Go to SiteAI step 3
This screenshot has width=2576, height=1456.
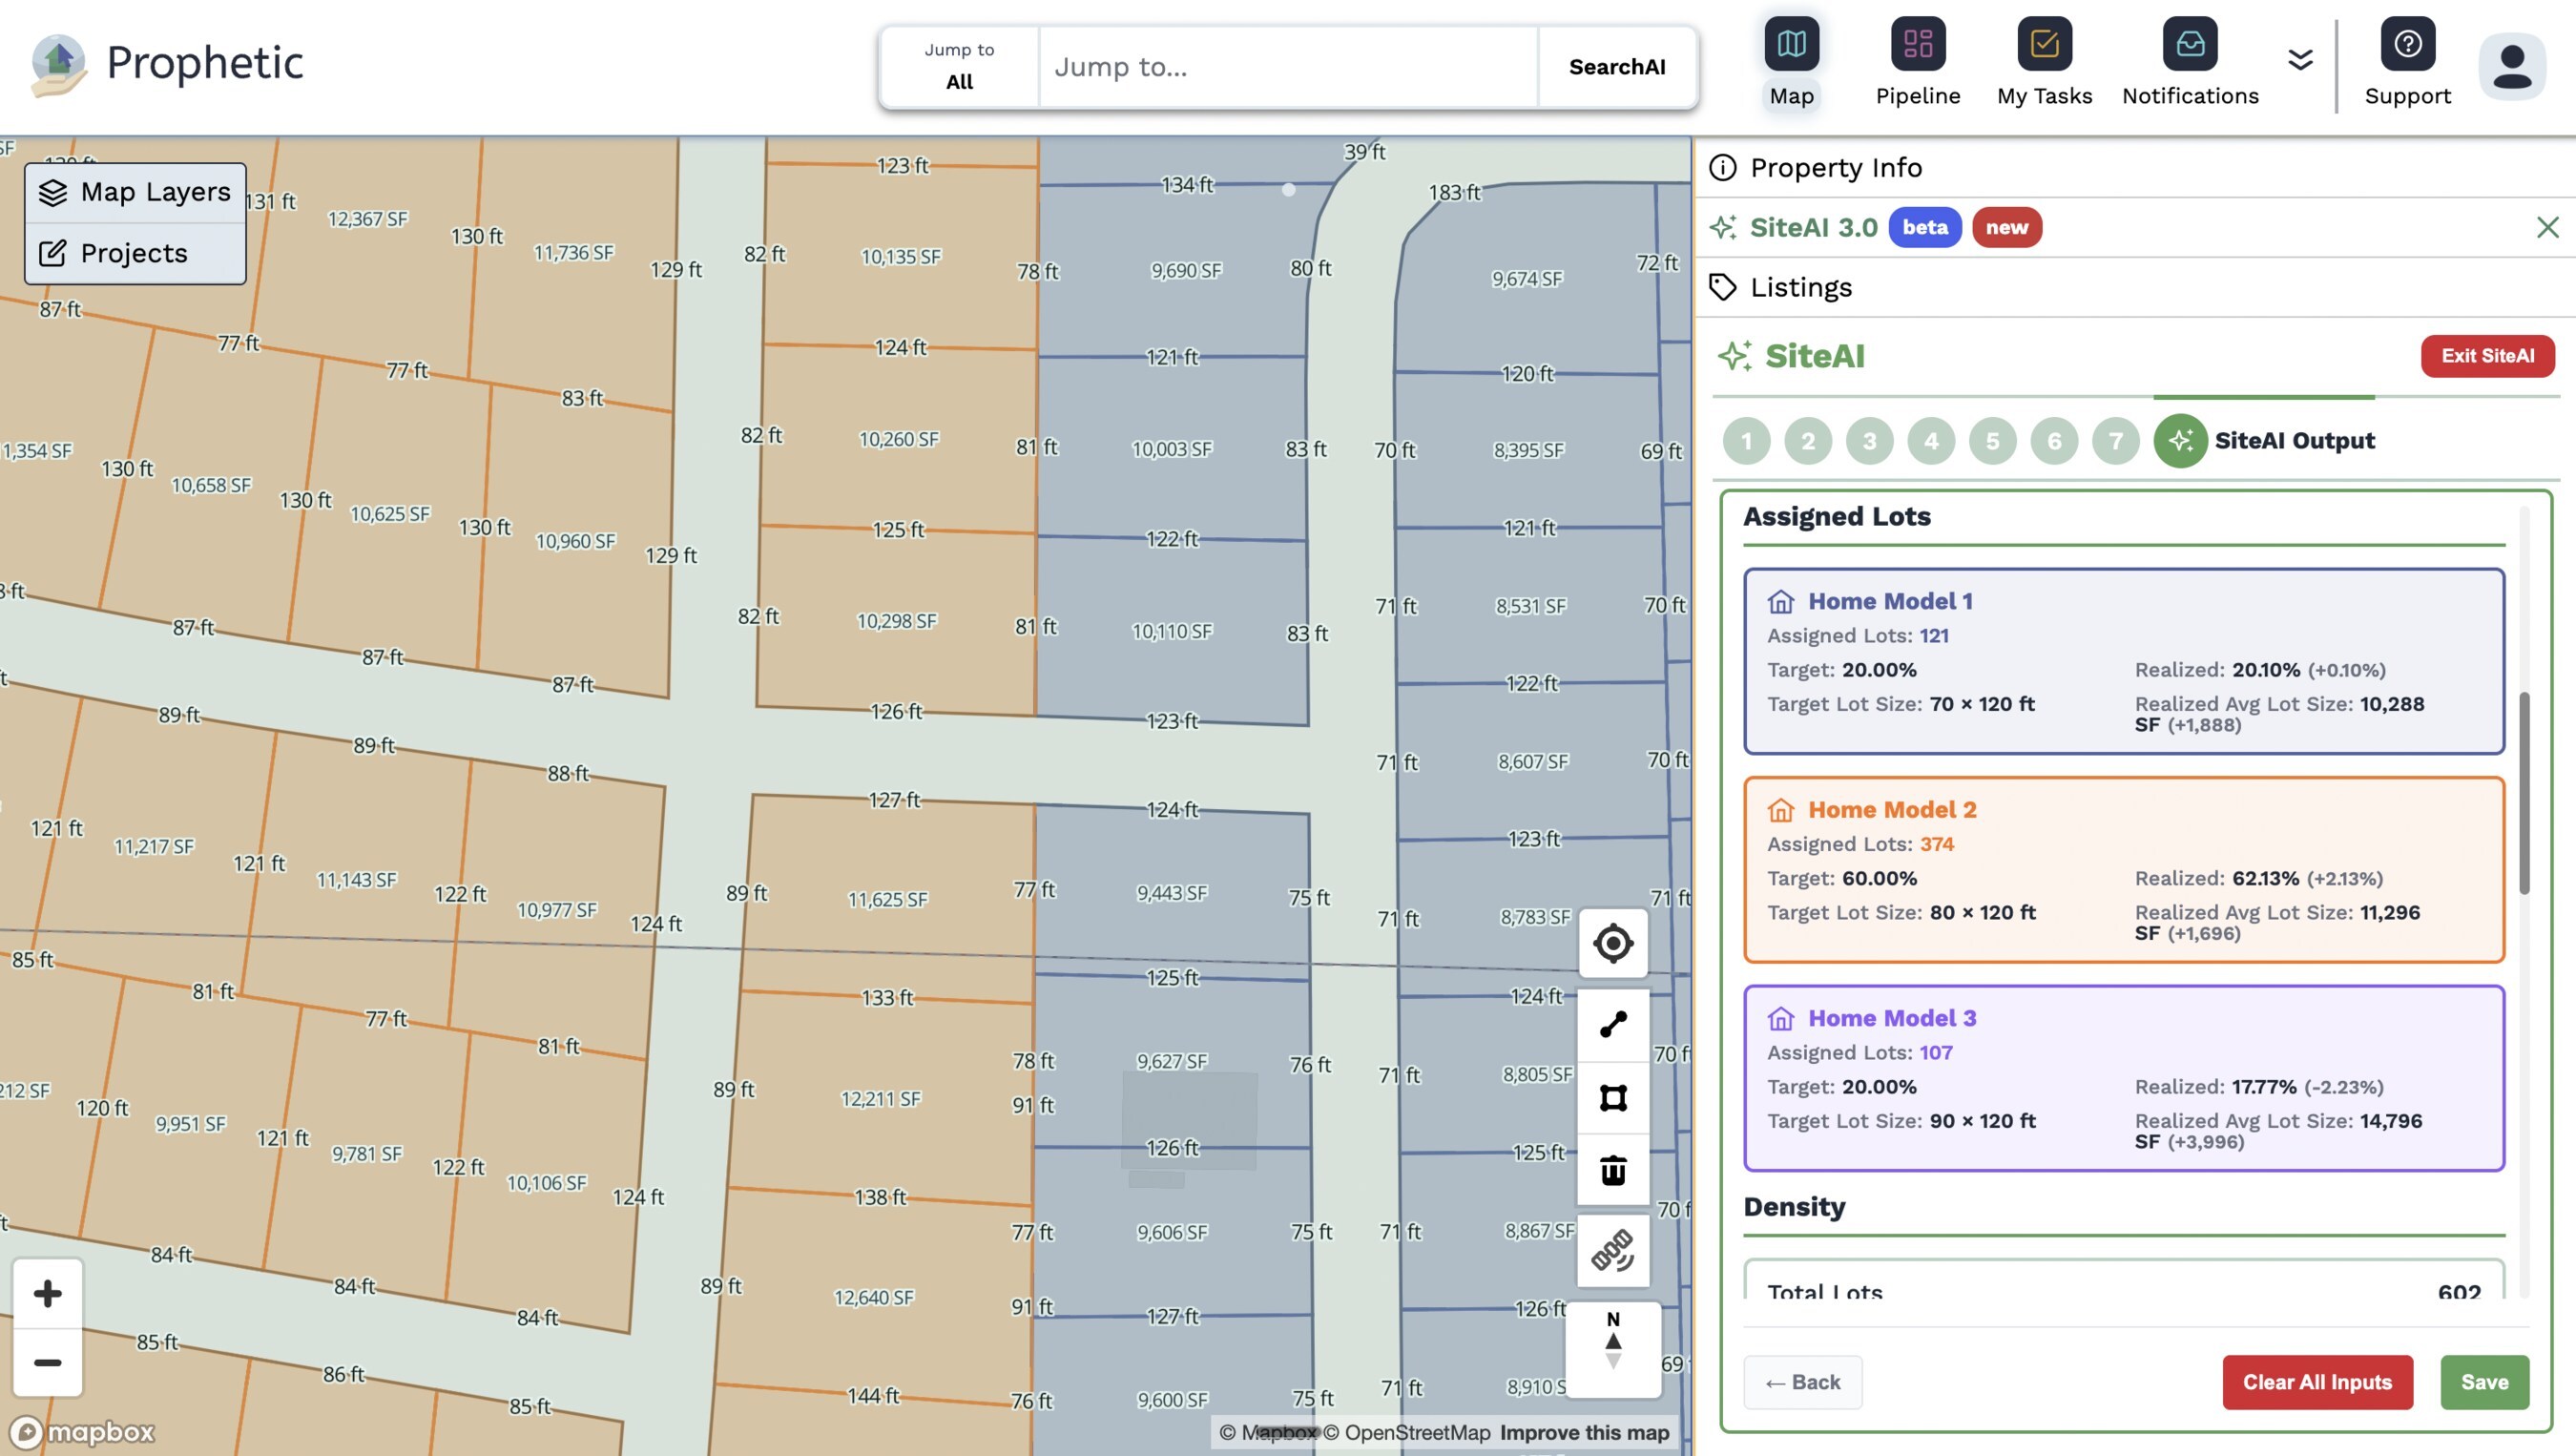1869,441
